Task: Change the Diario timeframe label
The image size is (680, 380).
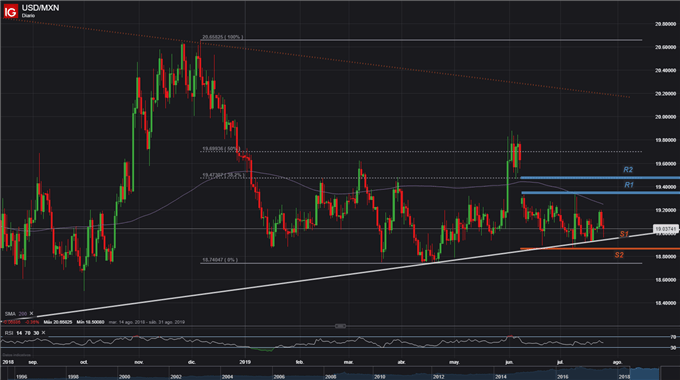Action: pyautogui.click(x=28, y=16)
